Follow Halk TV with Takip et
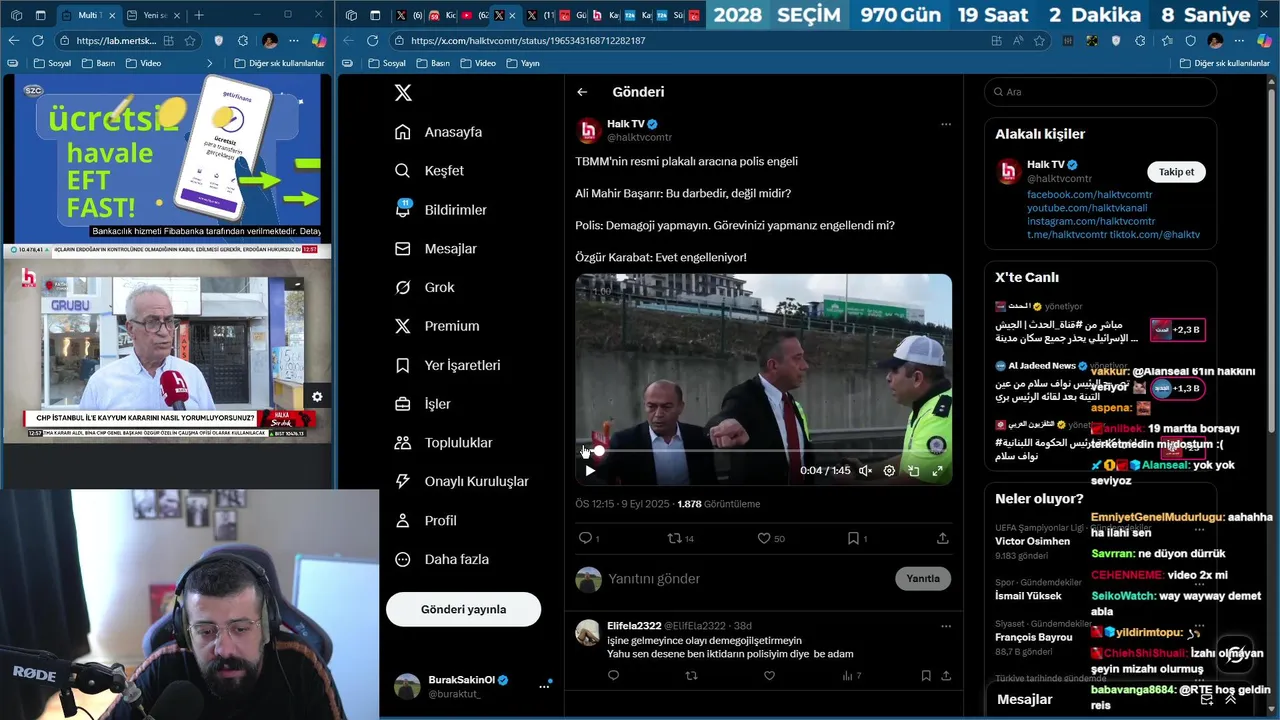This screenshot has height=720, width=1280. (x=1176, y=172)
